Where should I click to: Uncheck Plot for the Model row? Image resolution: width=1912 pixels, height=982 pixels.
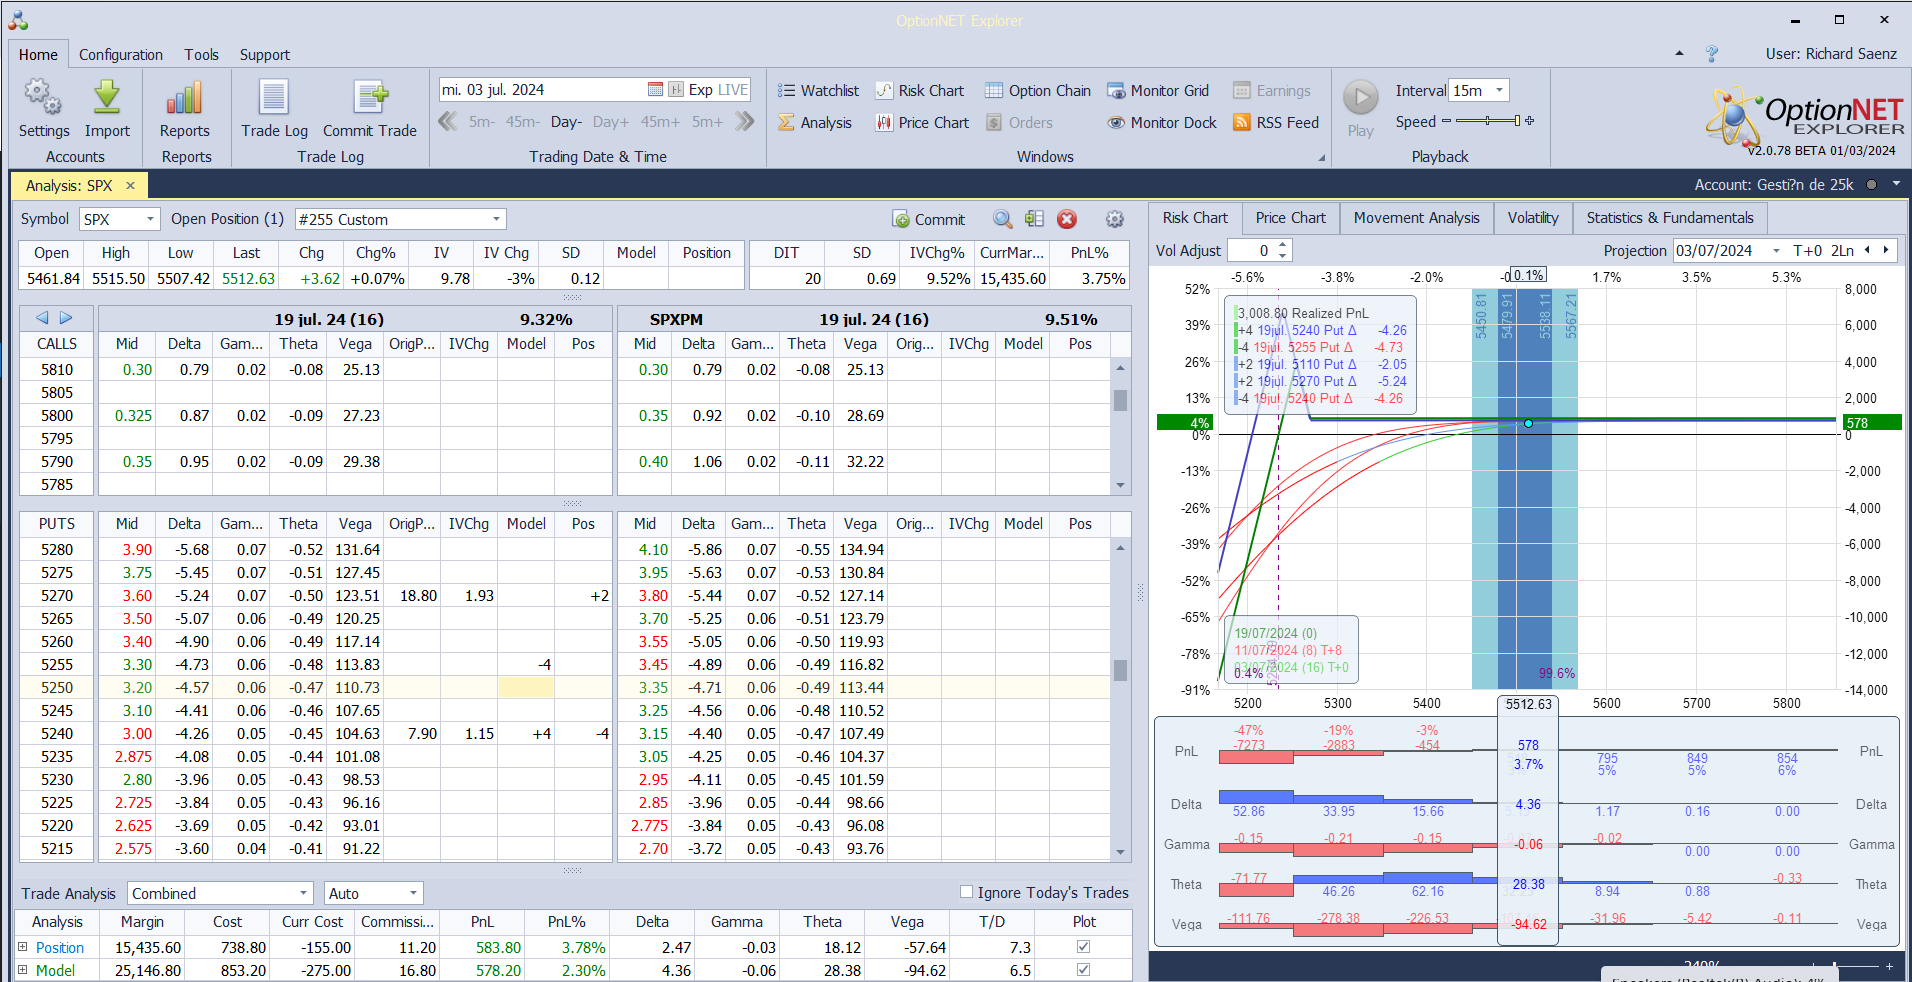[1083, 970]
